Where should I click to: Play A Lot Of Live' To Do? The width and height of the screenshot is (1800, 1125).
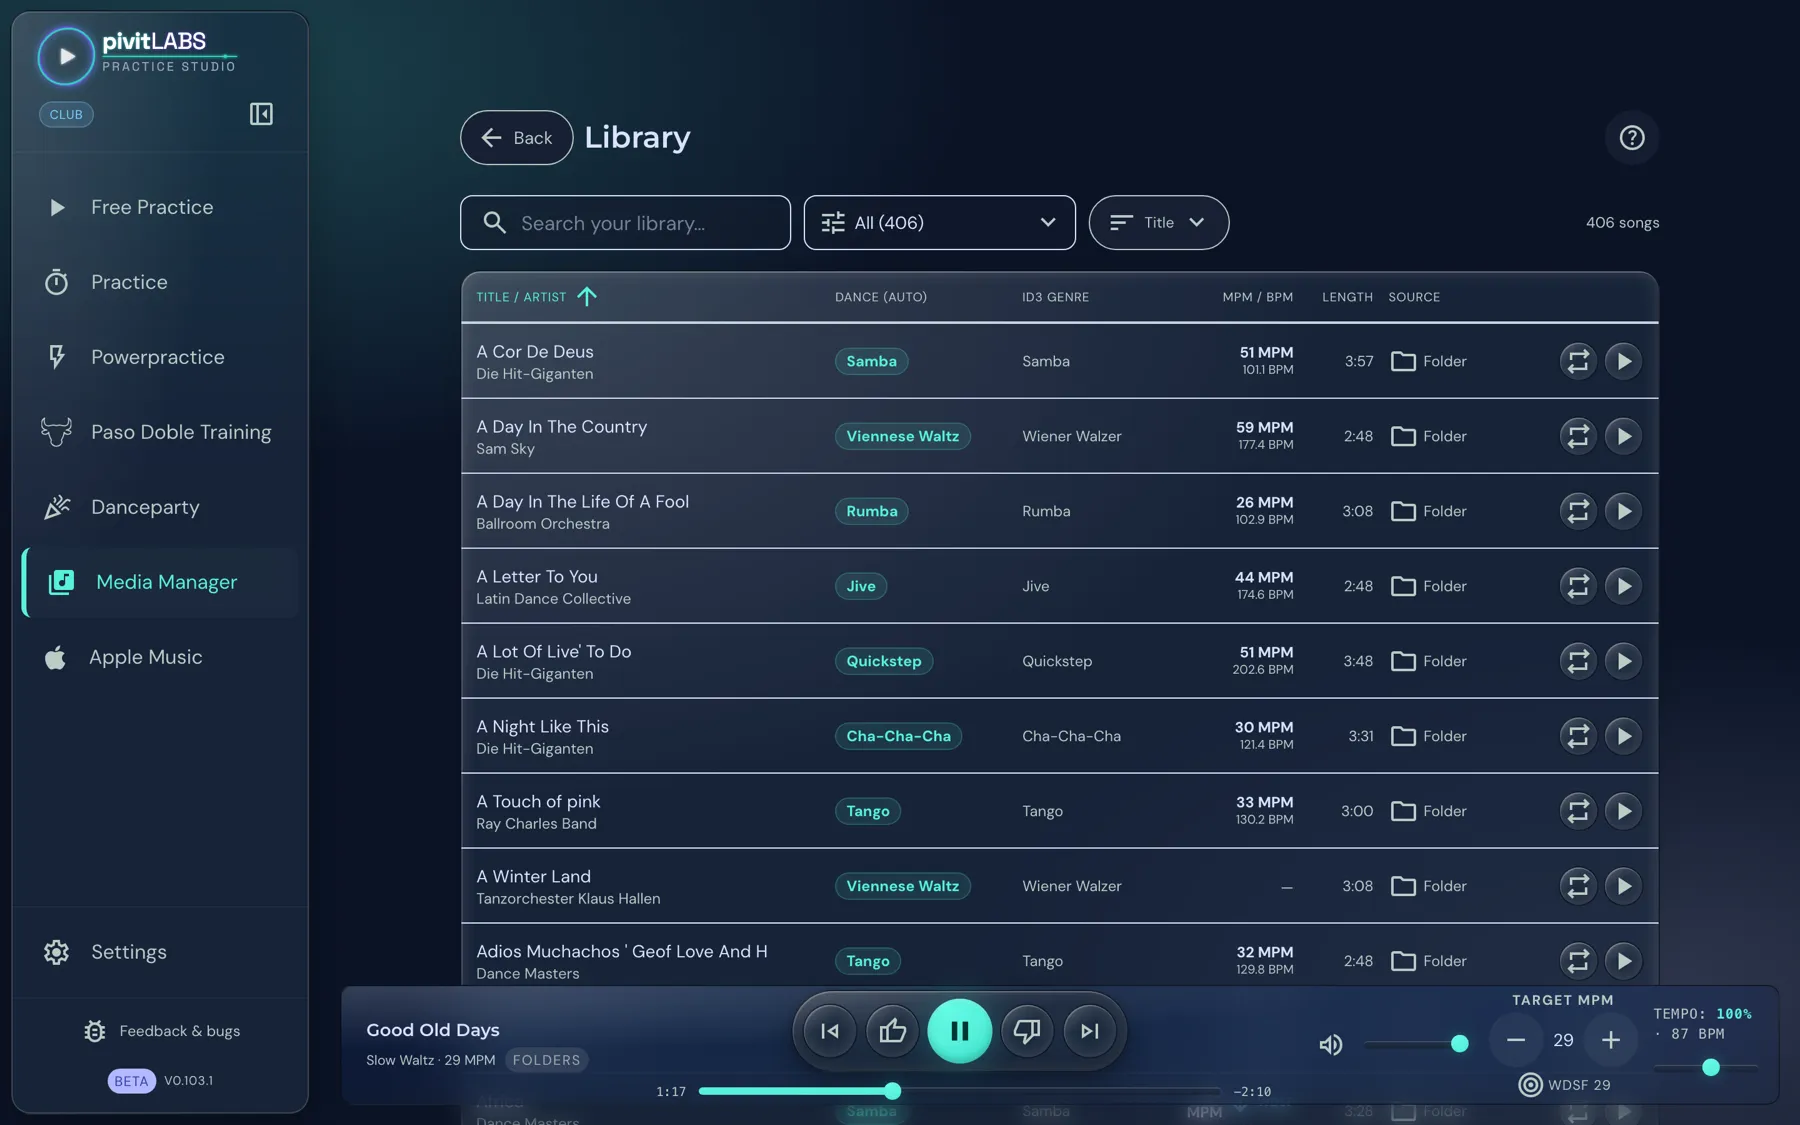(1623, 661)
